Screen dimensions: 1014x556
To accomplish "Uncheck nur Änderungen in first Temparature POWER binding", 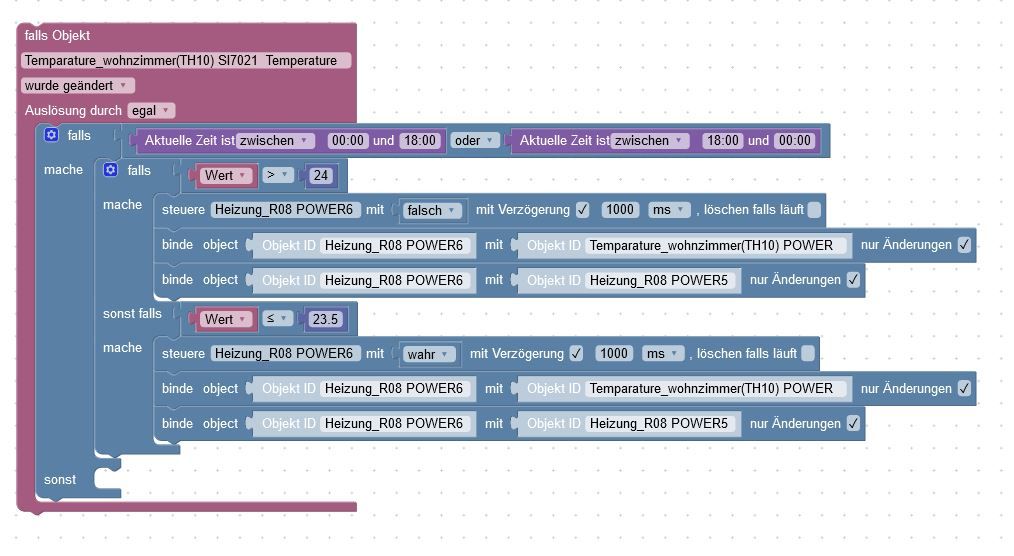I will pyautogui.click(x=964, y=244).
